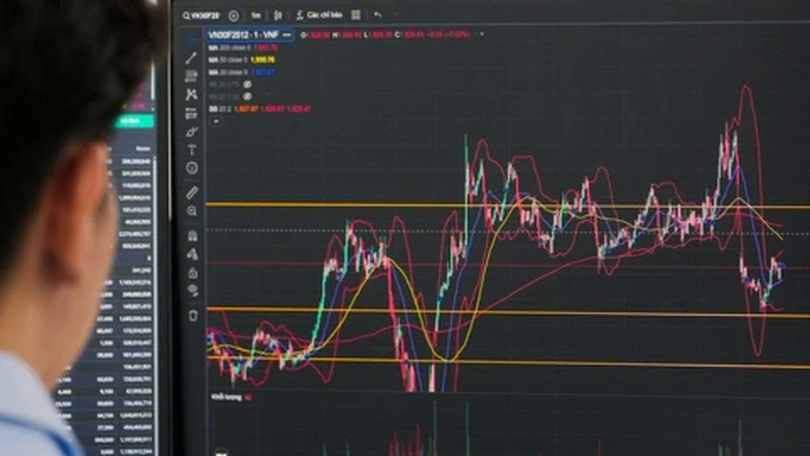Open the indicator templates grid icon
Viewport: 810px width, 456px height.
click(355, 15)
